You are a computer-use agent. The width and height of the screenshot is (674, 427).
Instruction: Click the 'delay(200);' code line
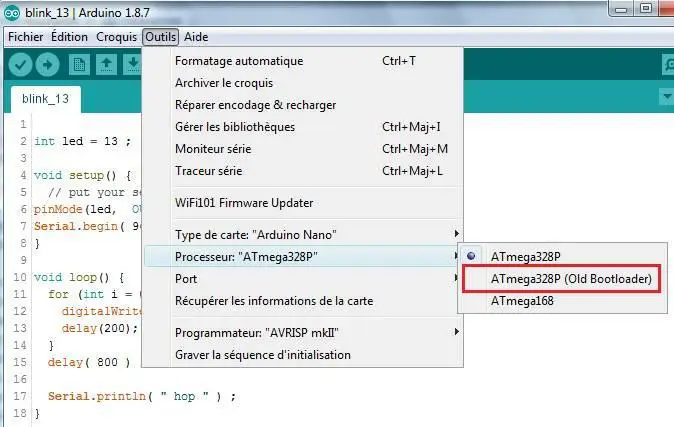pos(100,329)
